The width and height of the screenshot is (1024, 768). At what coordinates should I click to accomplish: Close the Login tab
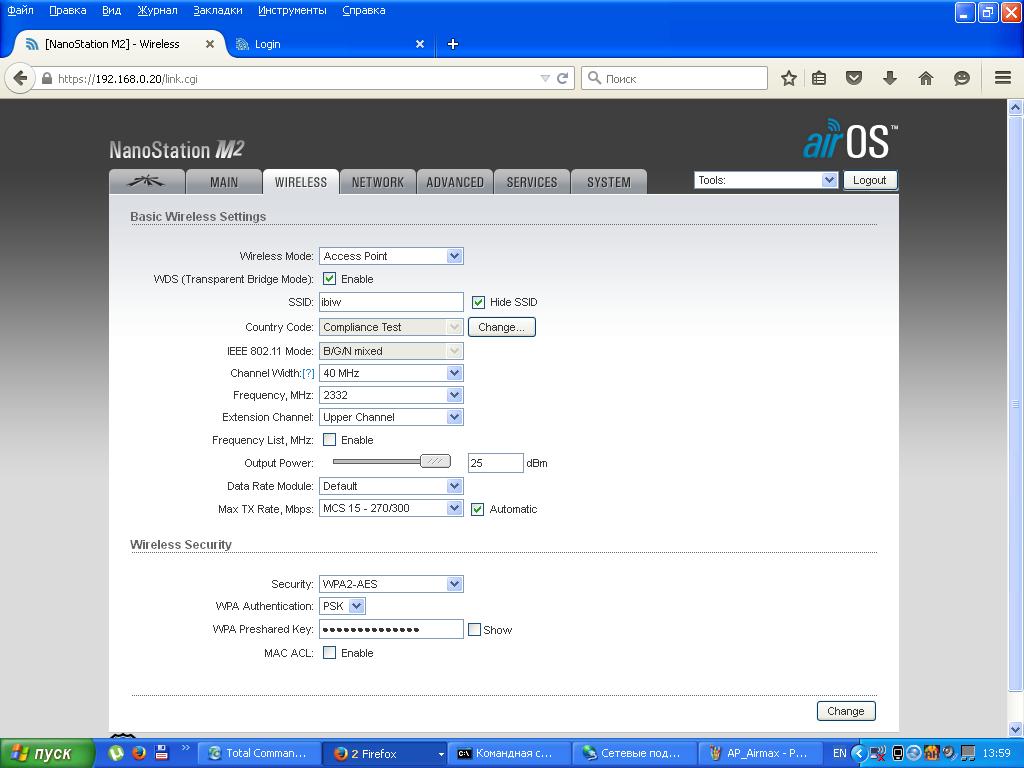click(420, 44)
